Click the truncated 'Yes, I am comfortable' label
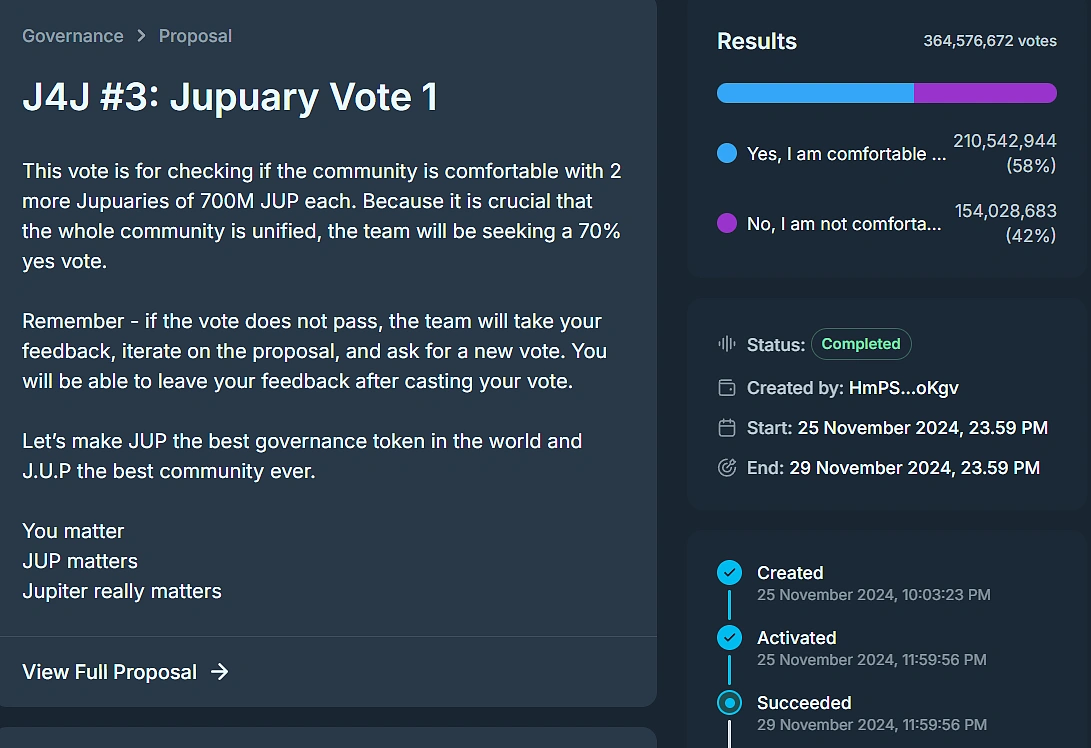 point(846,154)
